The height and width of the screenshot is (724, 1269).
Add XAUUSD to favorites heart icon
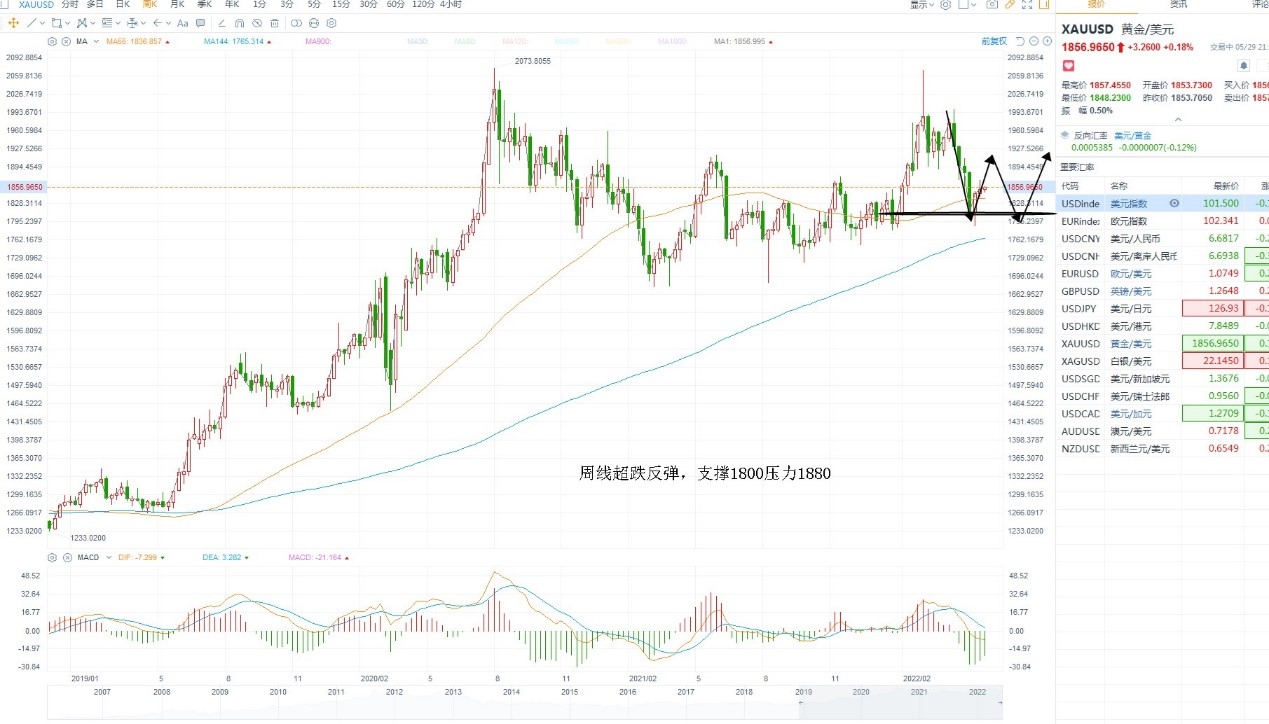[1068, 65]
